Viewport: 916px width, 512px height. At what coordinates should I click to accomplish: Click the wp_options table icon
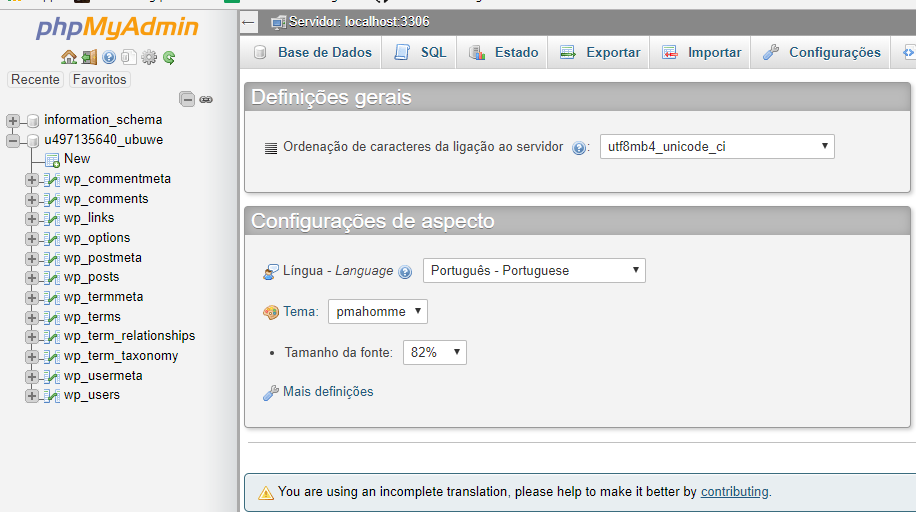point(52,239)
